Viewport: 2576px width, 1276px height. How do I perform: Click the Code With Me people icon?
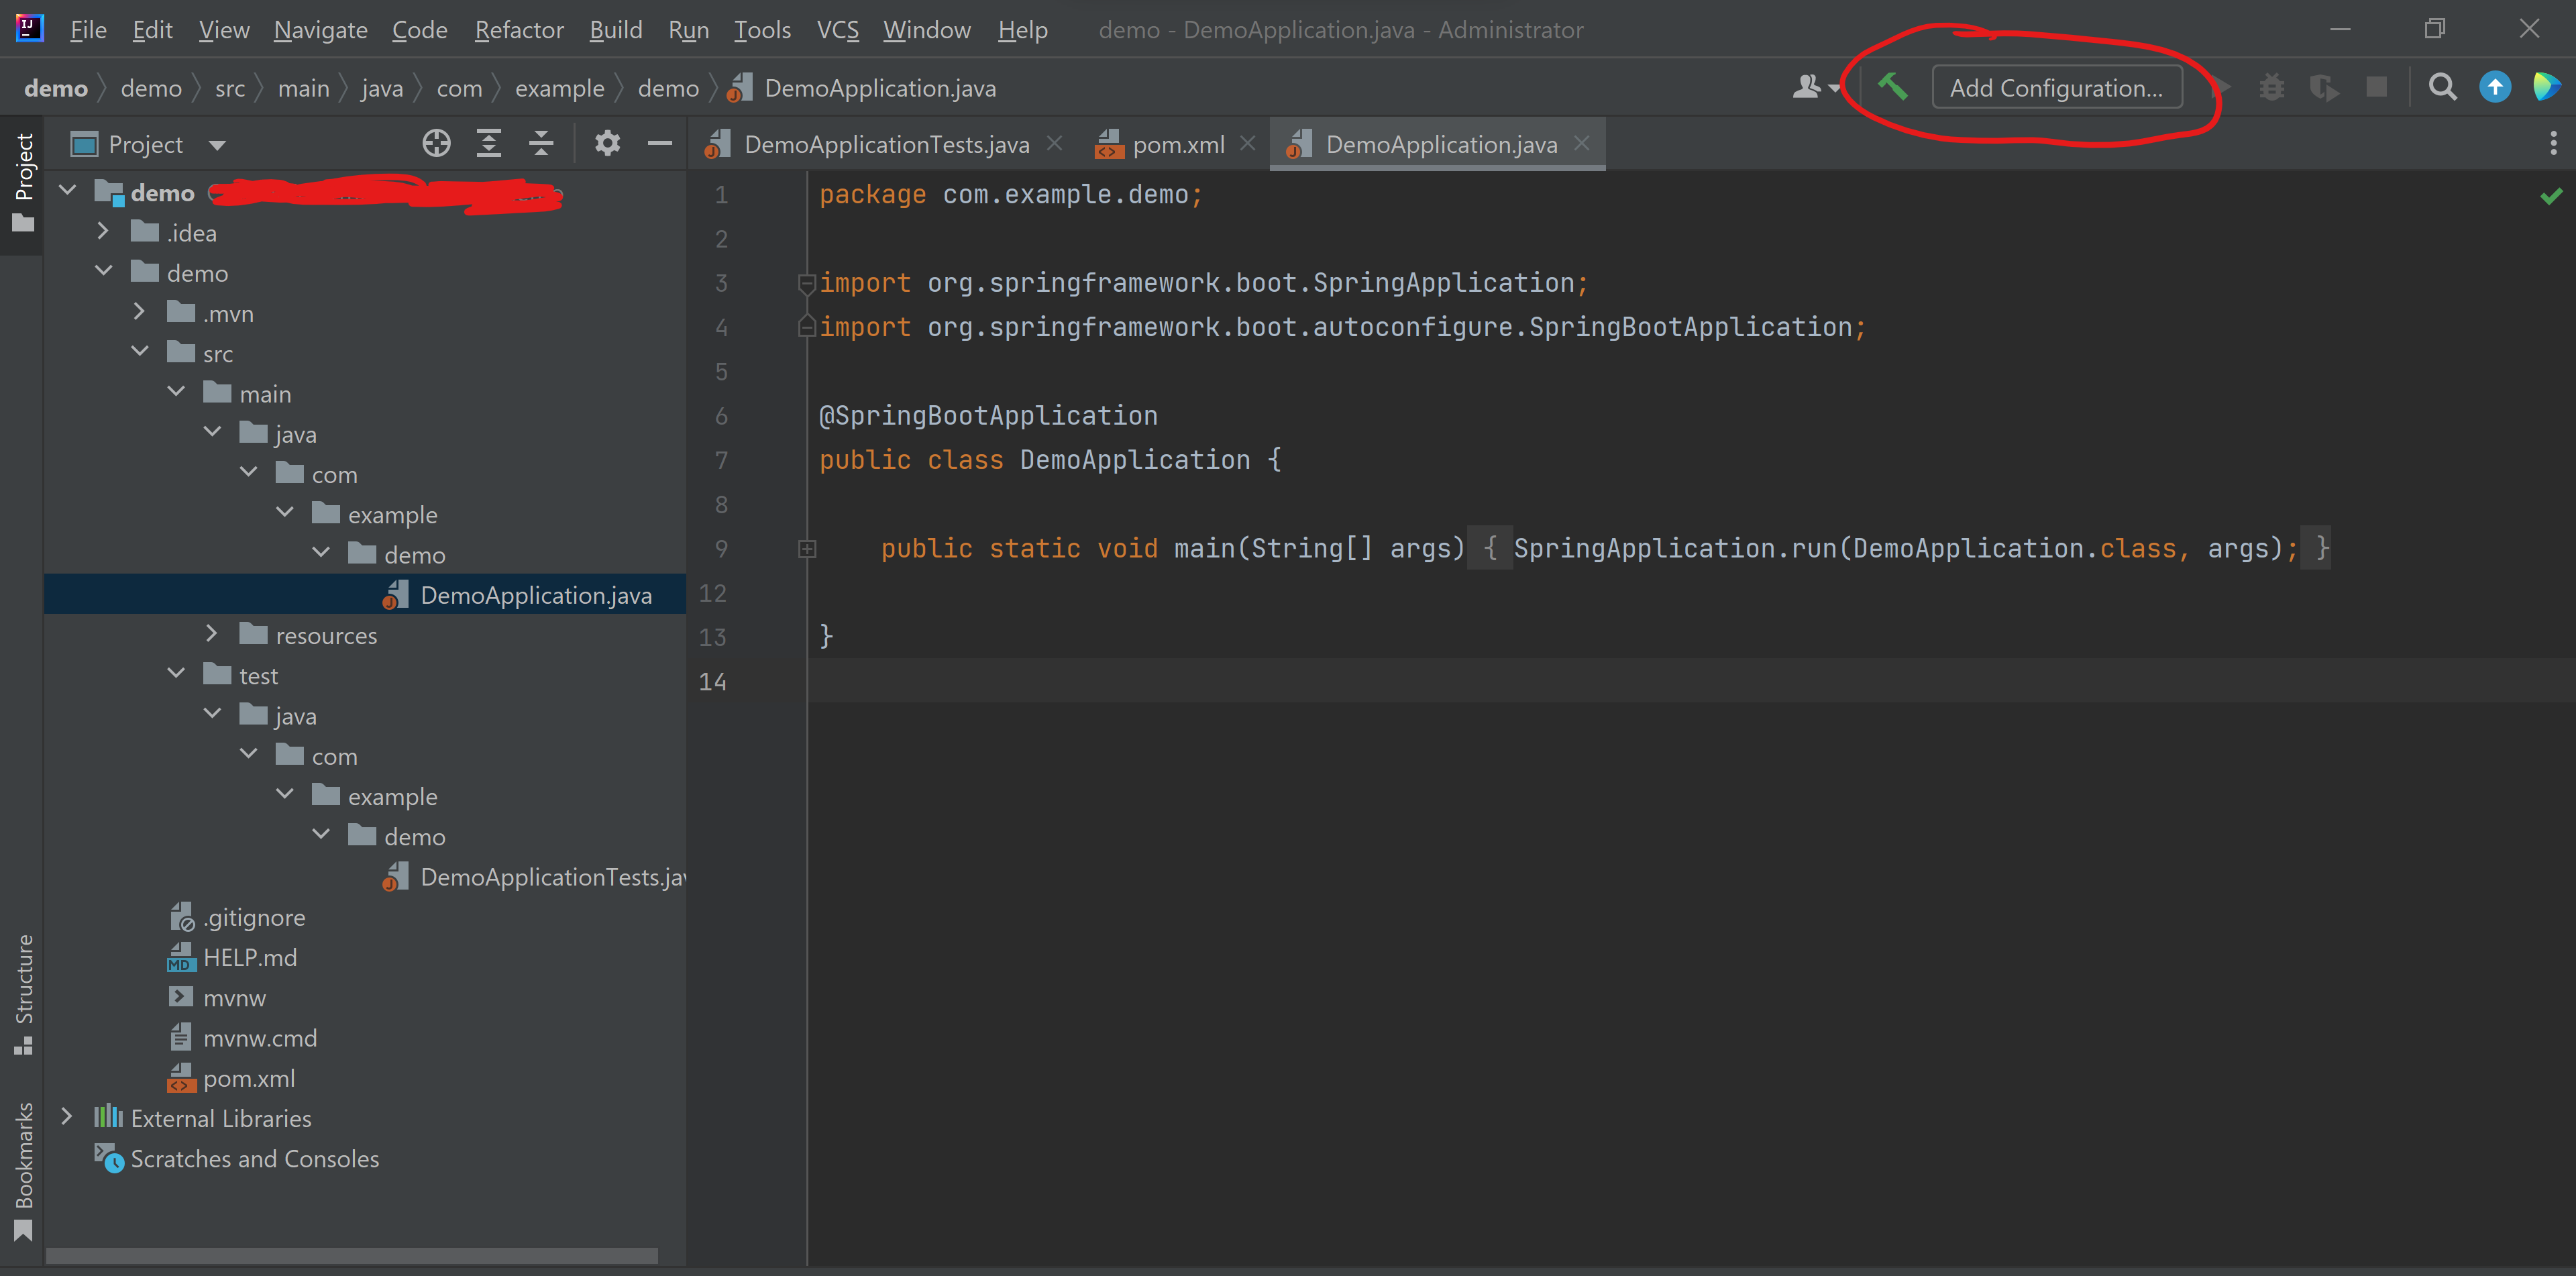pyautogui.click(x=1806, y=88)
